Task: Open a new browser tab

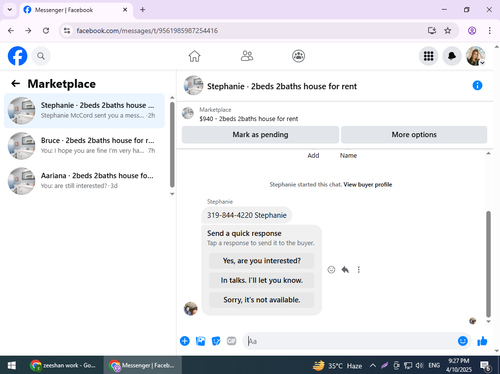Action: [142, 10]
